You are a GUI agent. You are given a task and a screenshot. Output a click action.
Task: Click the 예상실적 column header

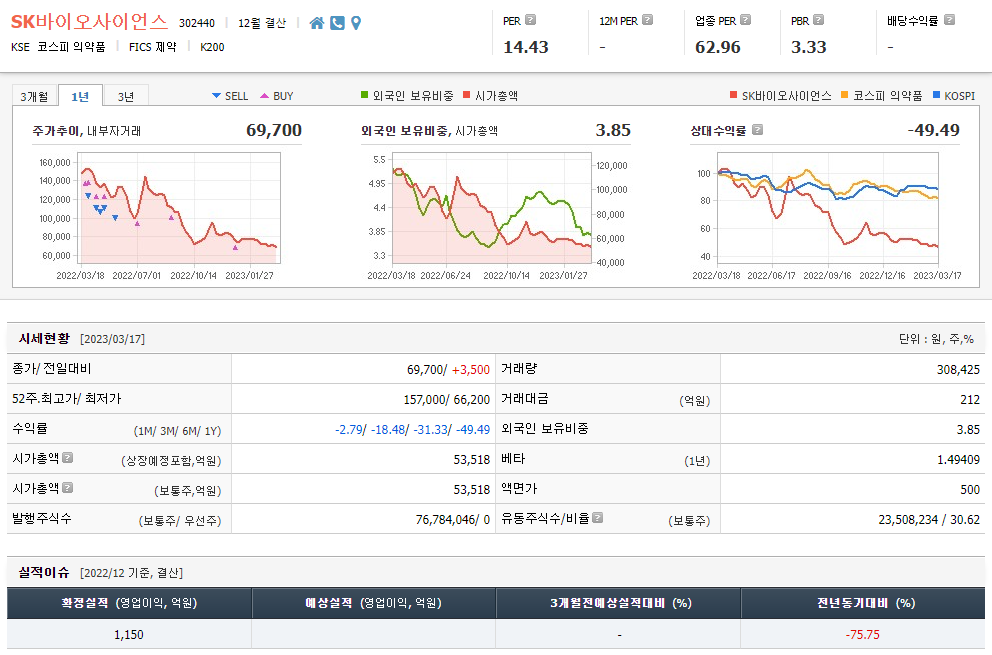pyautogui.click(x=373, y=603)
